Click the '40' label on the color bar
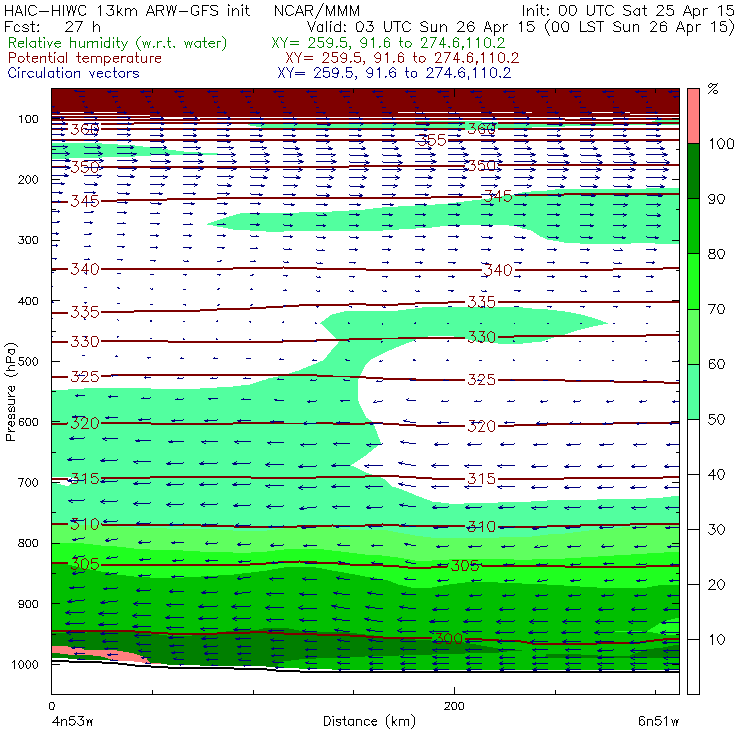The image size is (740, 740). click(x=717, y=474)
